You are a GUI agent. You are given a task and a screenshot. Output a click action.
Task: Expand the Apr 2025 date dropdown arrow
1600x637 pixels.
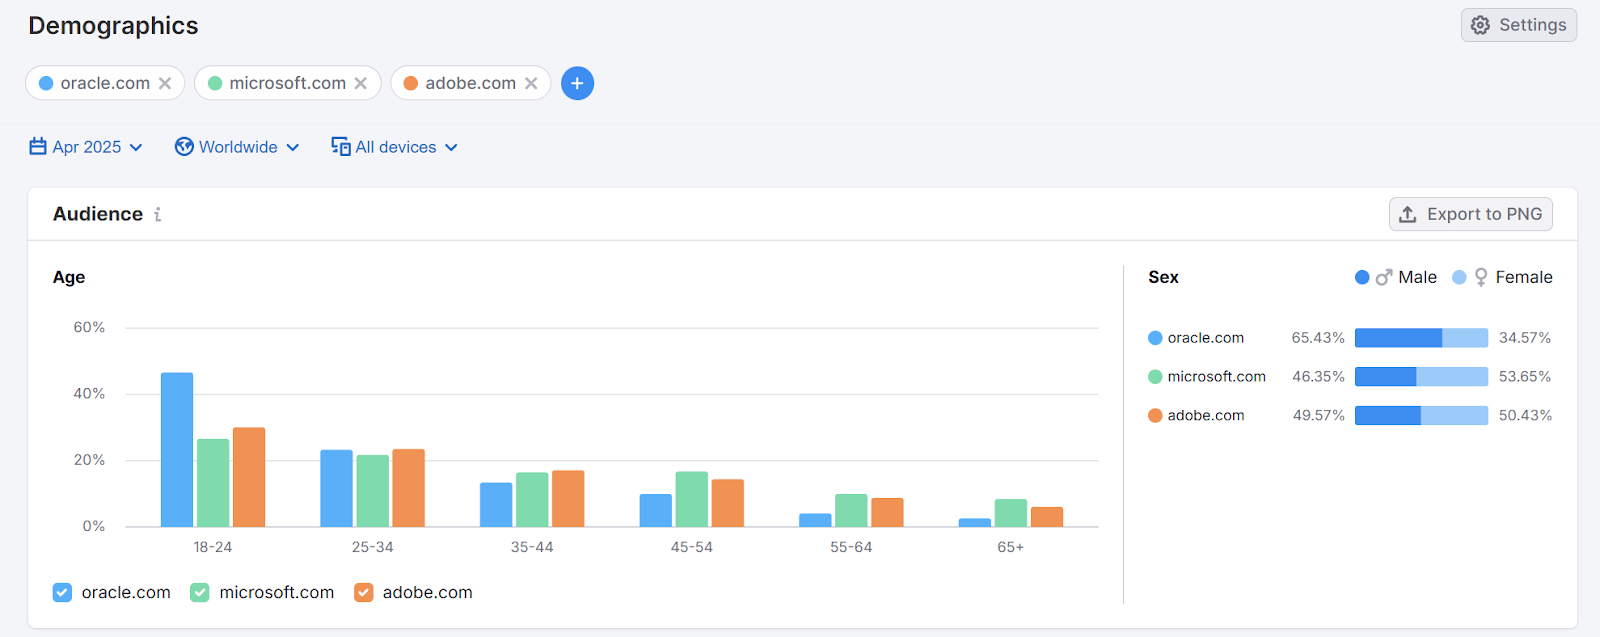click(136, 147)
